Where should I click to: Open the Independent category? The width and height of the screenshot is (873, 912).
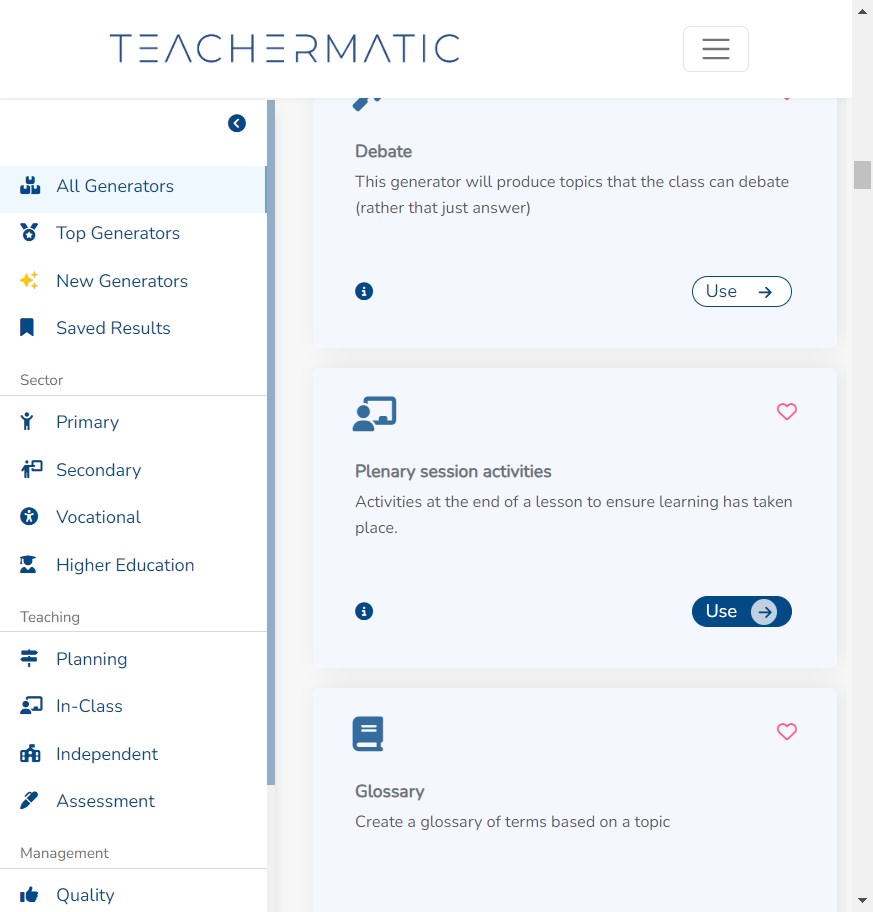tap(107, 754)
